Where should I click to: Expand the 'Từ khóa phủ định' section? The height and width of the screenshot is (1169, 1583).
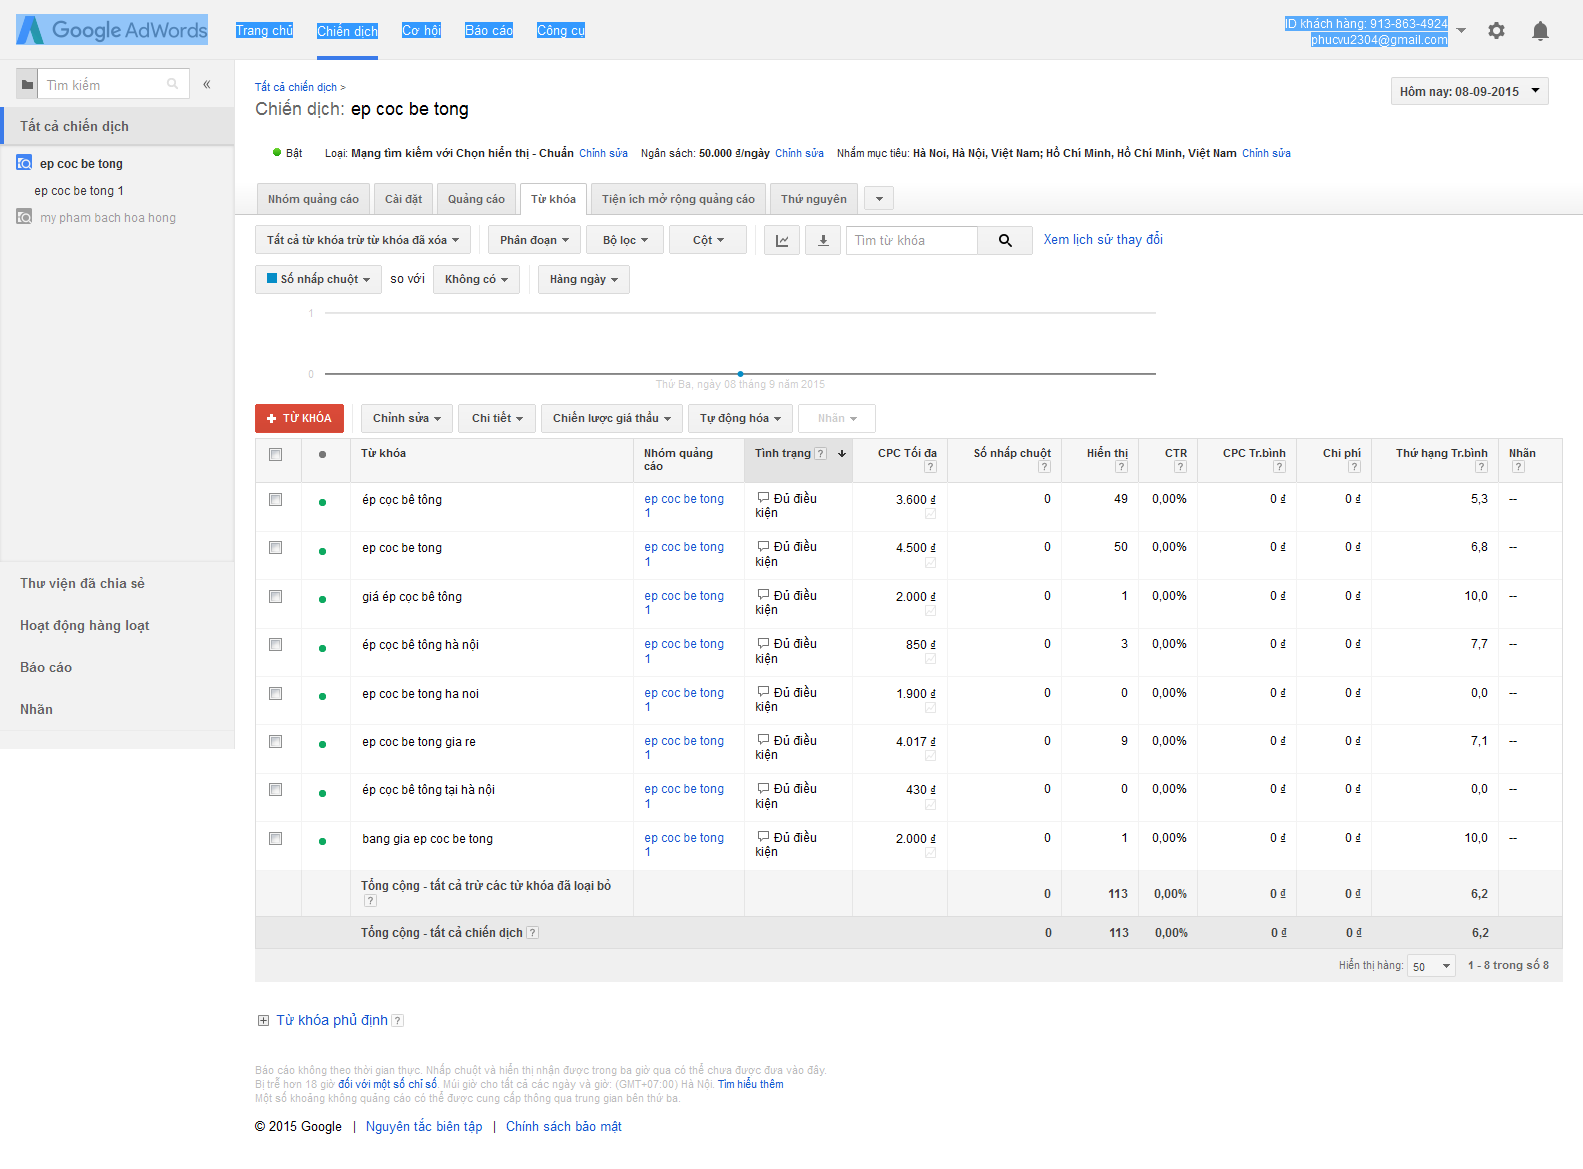(264, 1021)
